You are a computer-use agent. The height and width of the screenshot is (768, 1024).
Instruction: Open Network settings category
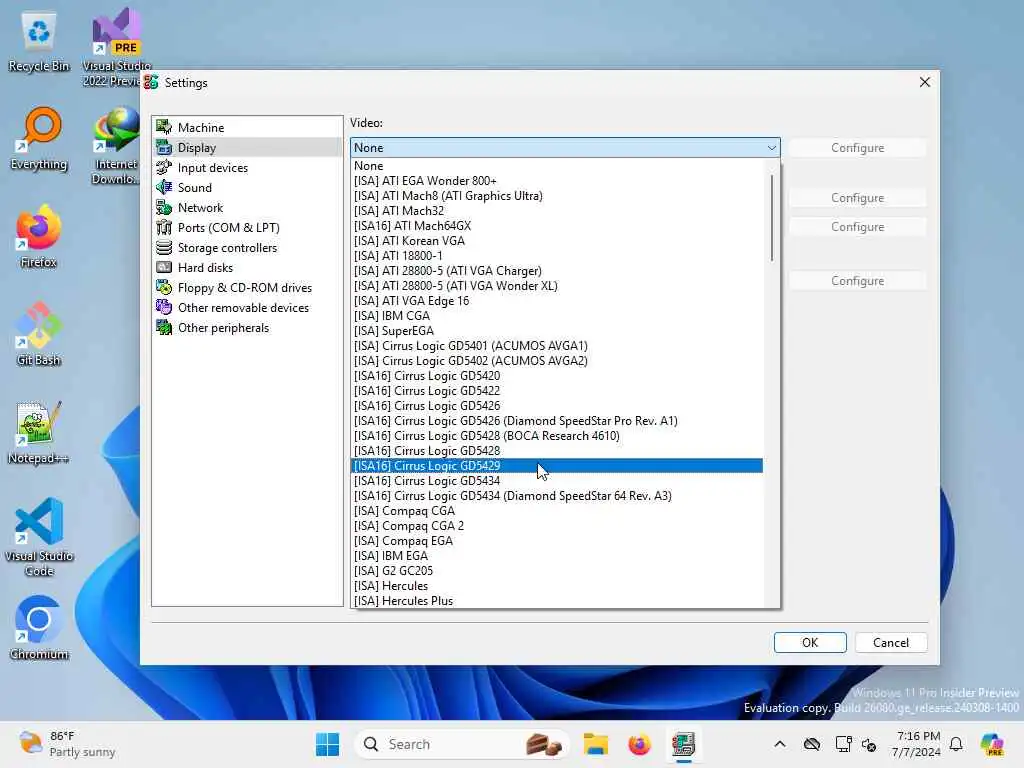coord(247,208)
